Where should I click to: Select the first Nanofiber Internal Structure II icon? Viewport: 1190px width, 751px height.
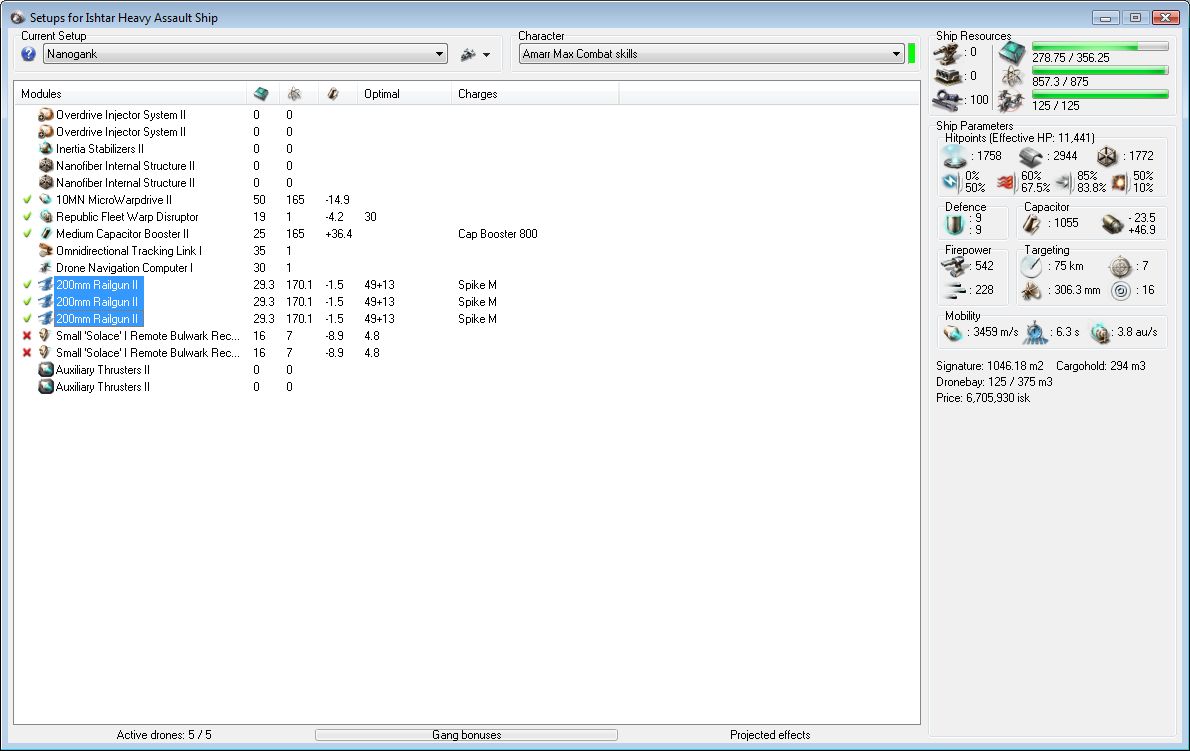[46, 165]
